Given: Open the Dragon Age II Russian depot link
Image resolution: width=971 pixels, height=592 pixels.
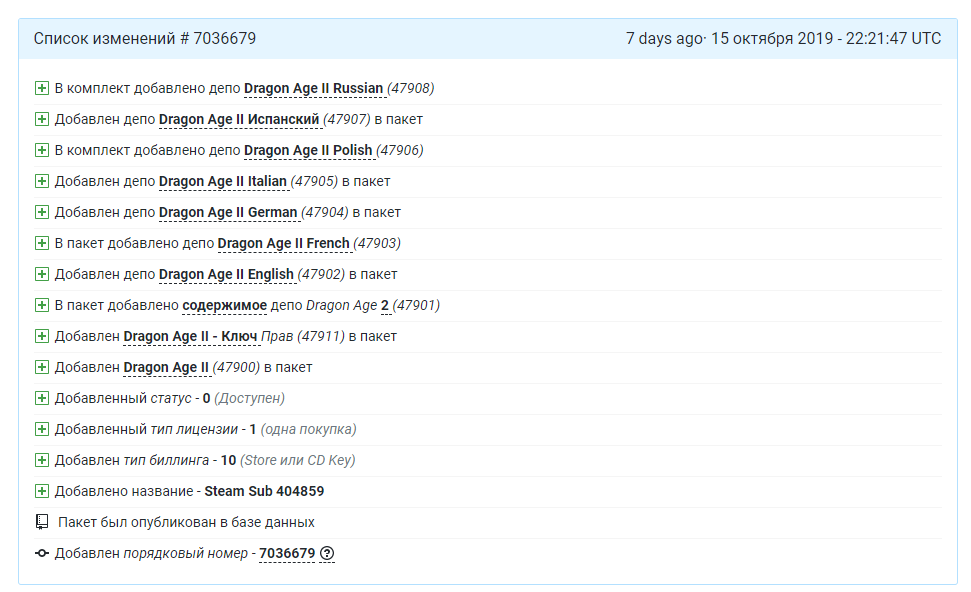Looking at the screenshot, I should (313, 89).
